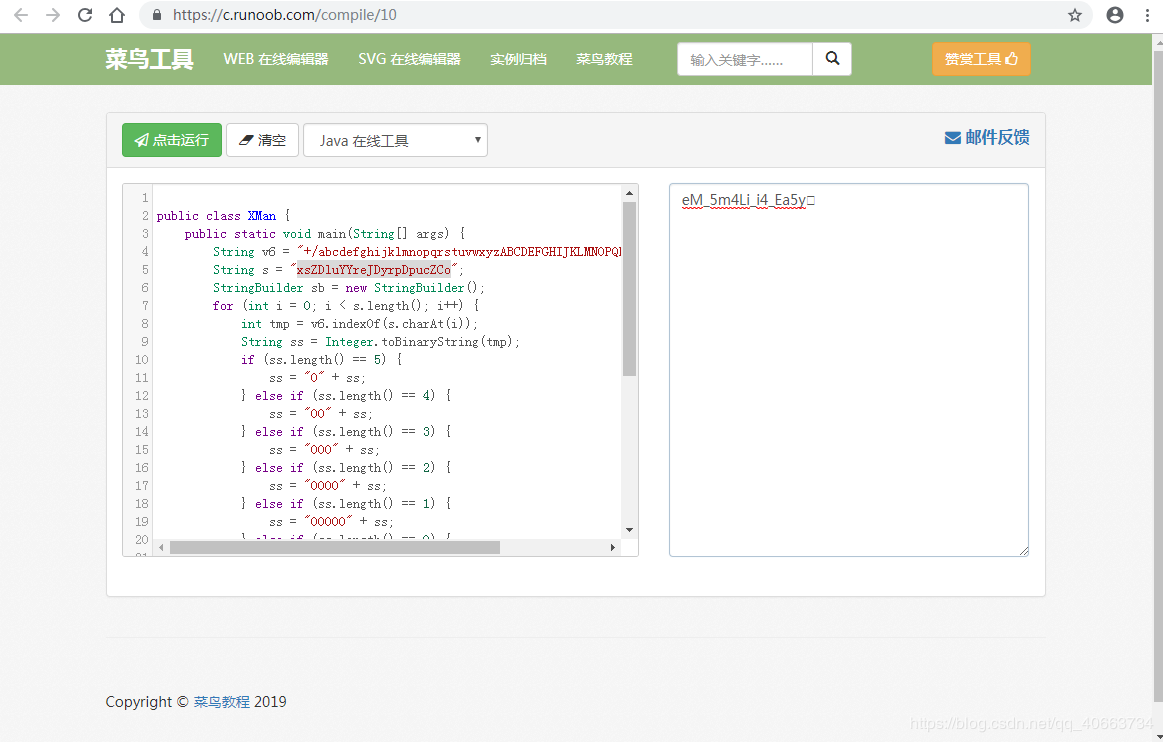This screenshot has height=742, width=1163.
Task: Click the code editor up scroll arrow
Action: [630, 193]
